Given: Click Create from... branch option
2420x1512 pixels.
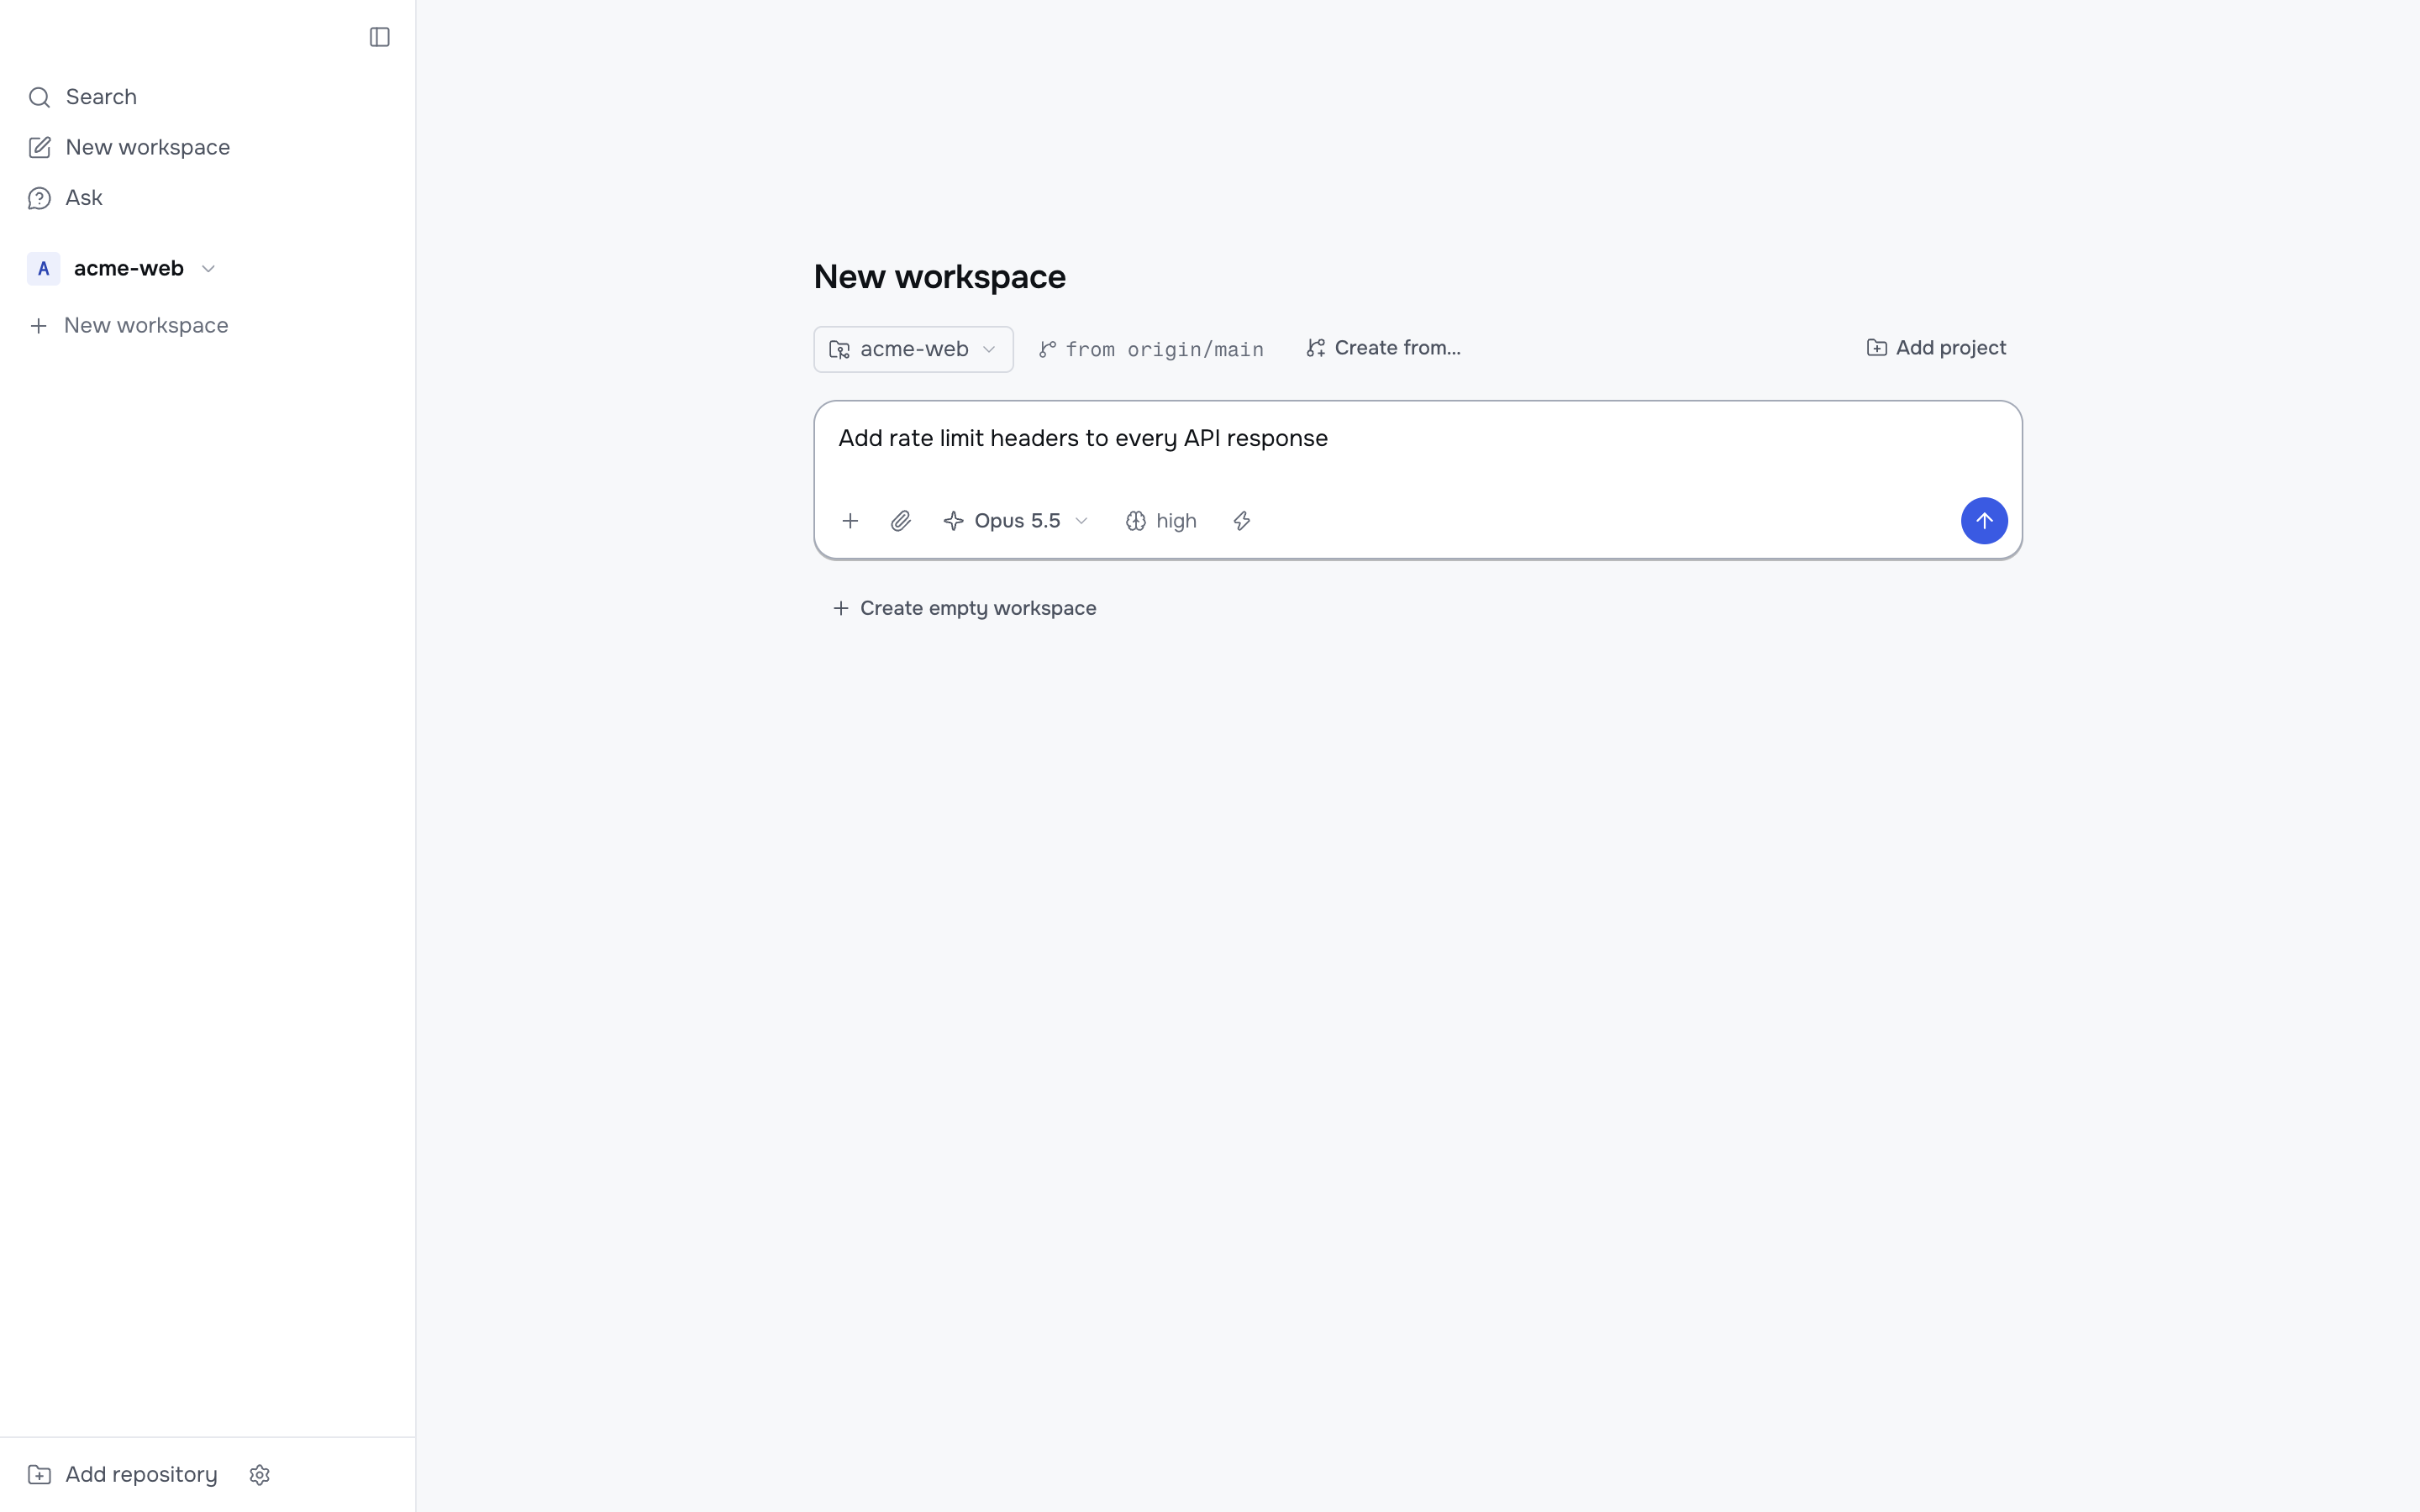Looking at the screenshot, I should coord(1383,348).
